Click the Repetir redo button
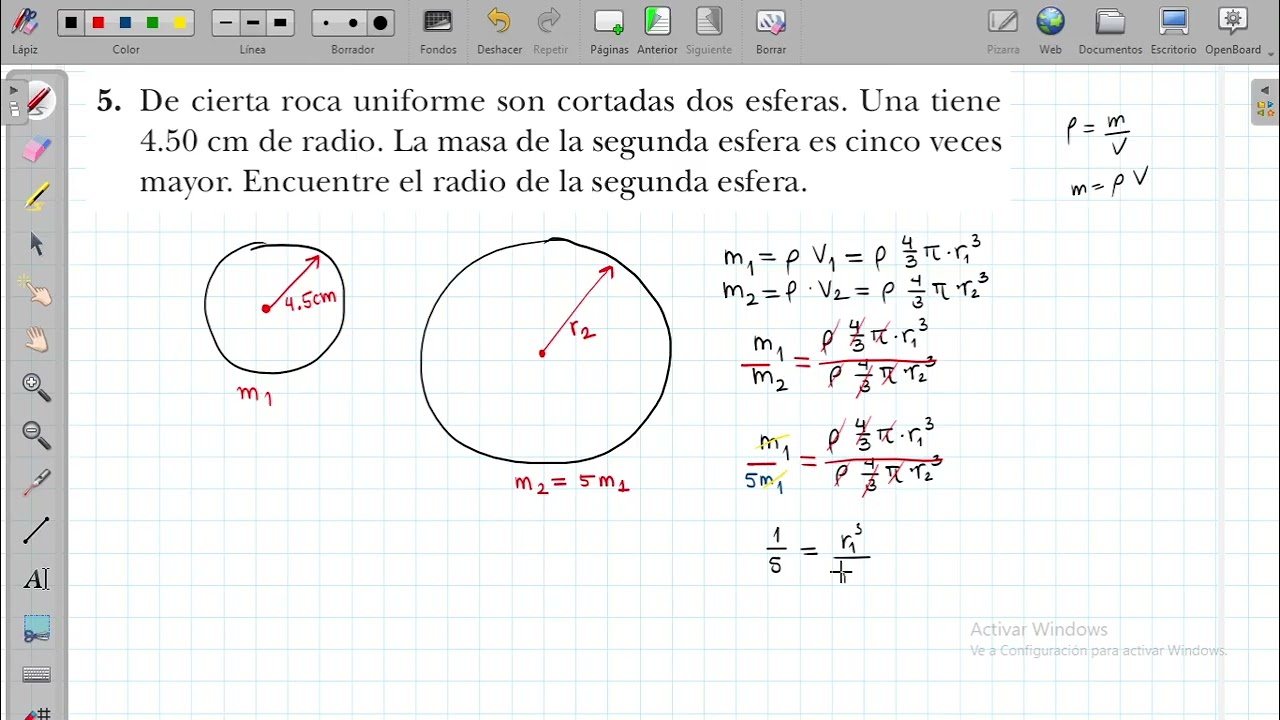1280x720 pixels. point(550,30)
